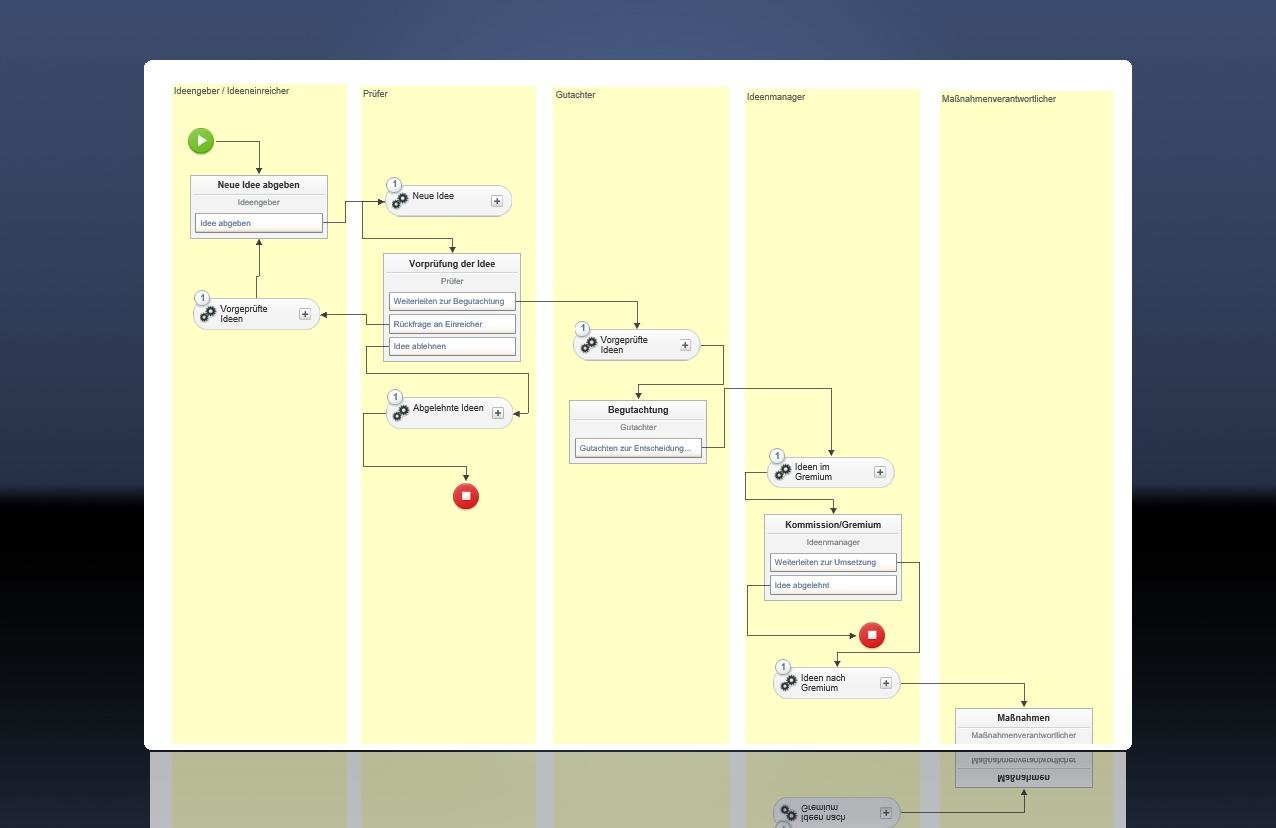The width and height of the screenshot is (1276, 828).
Task: Expand the Neue Idee subprocess
Action: coord(497,201)
